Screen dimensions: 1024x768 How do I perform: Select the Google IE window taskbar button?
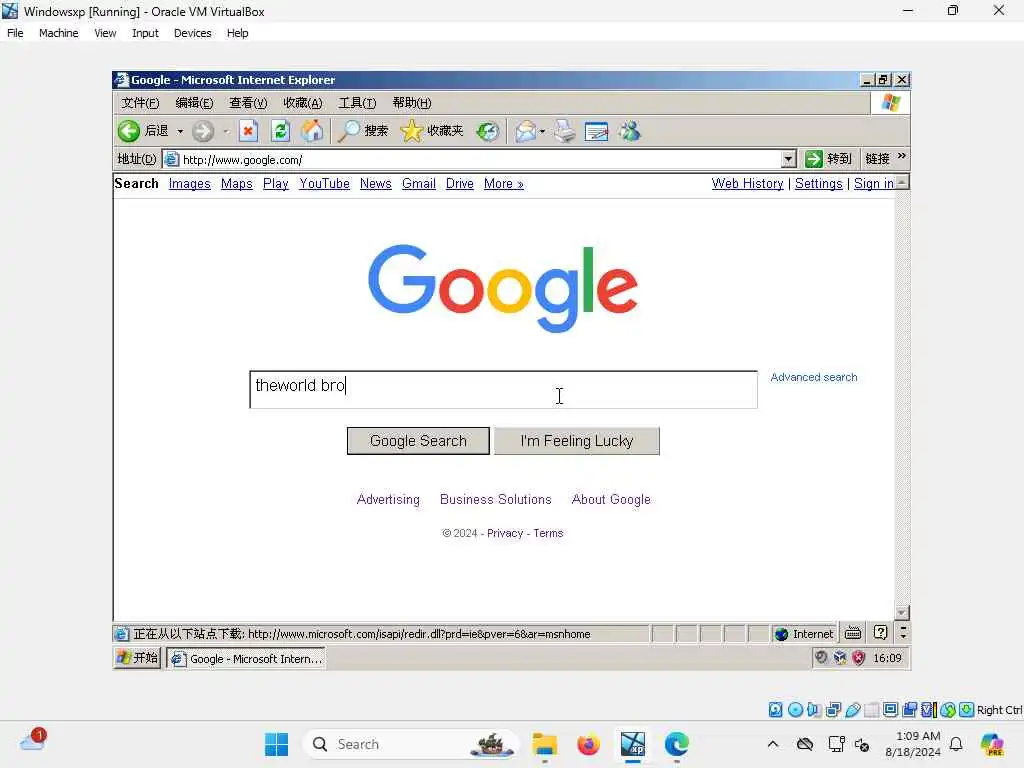click(x=246, y=658)
